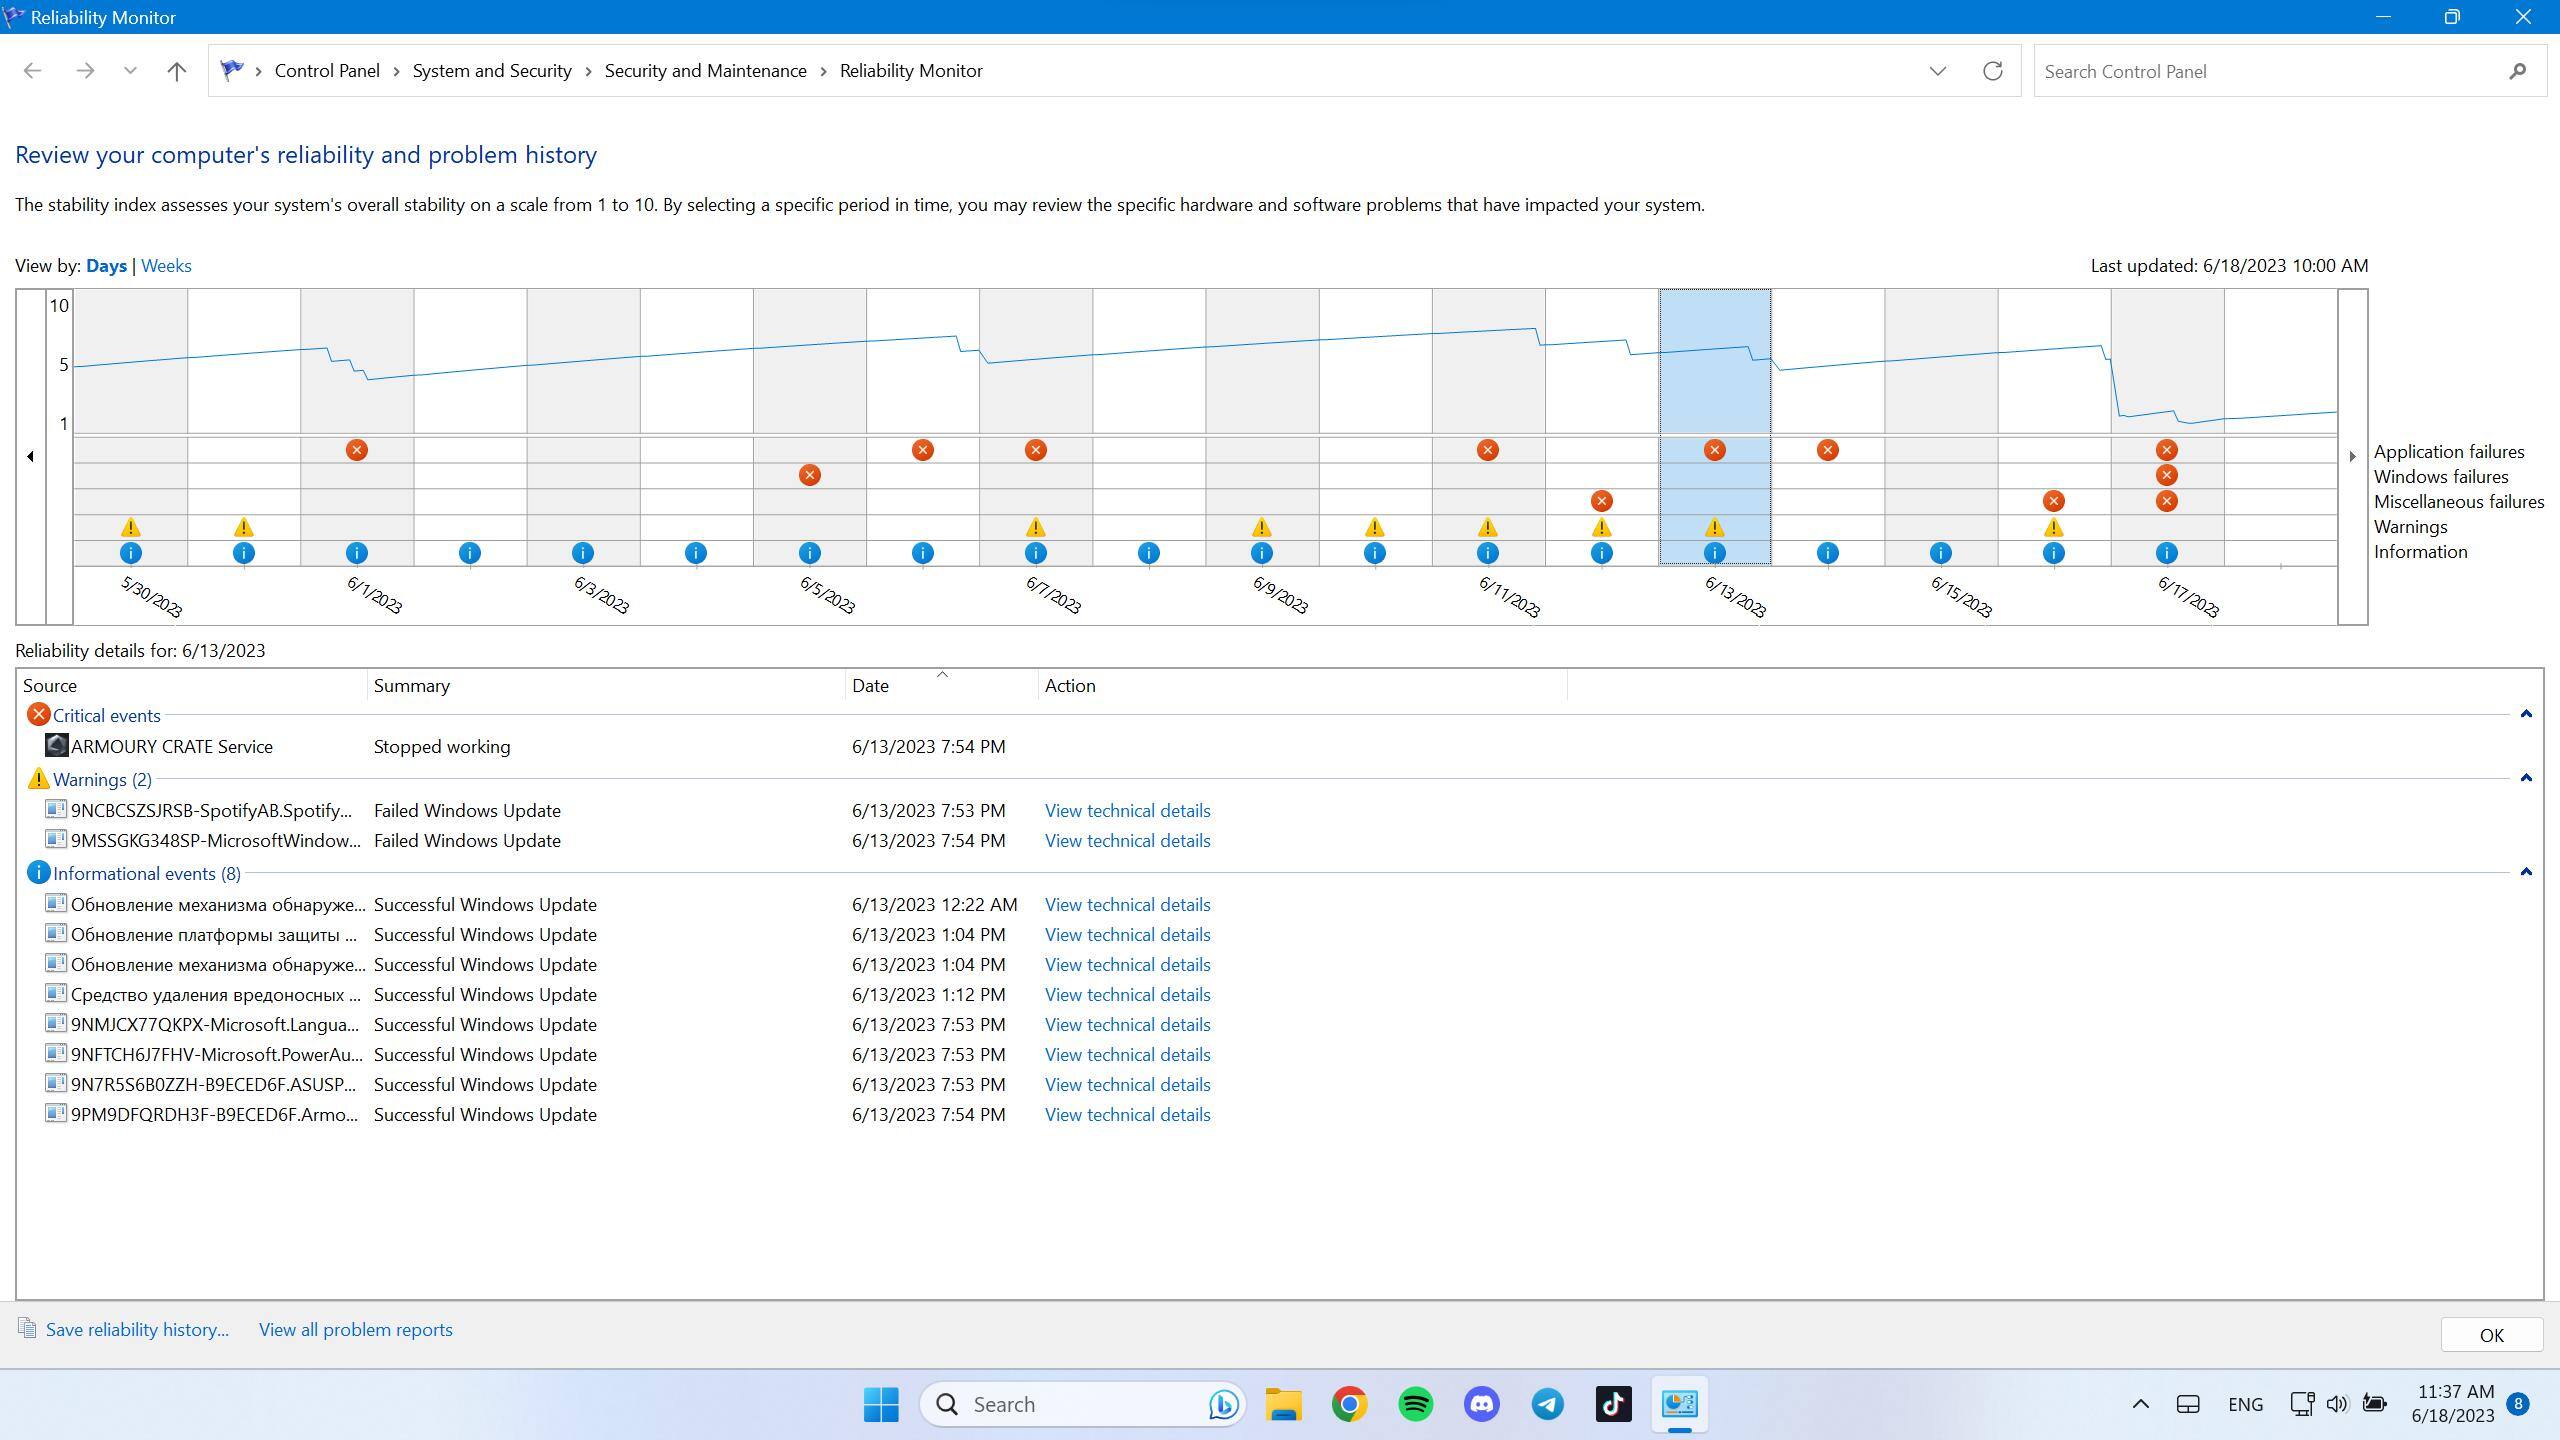Collapse the Critical events group
Viewport: 2560px width, 1440px height.
pyautogui.click(x=2525, y=714)
